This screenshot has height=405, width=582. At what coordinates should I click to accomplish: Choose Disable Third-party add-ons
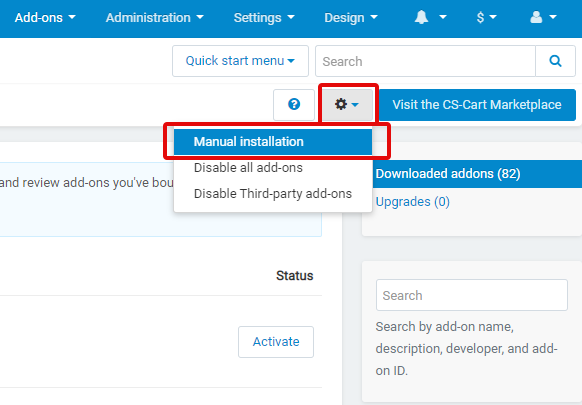[x=273, y=193]
